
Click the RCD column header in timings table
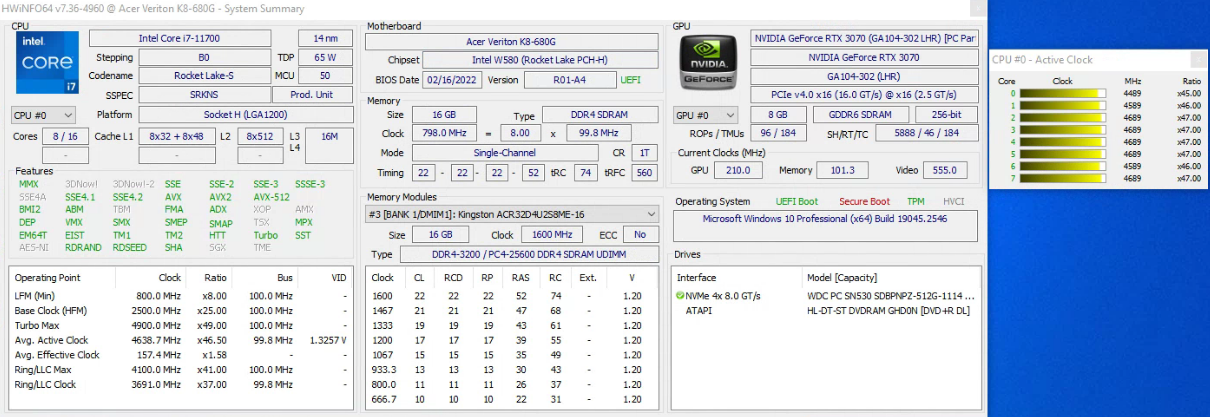click(453, 278)
